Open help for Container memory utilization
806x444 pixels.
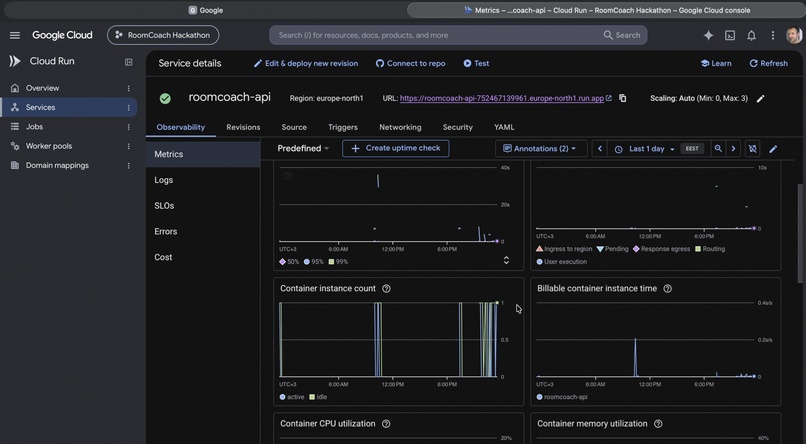658,424
